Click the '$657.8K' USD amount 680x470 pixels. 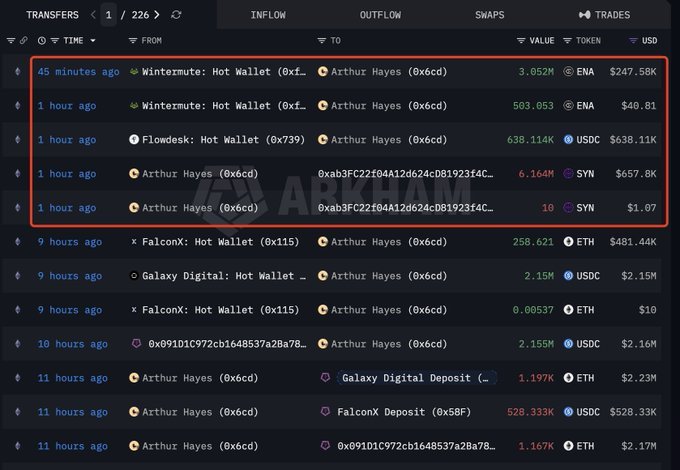[x=636, y=174]
